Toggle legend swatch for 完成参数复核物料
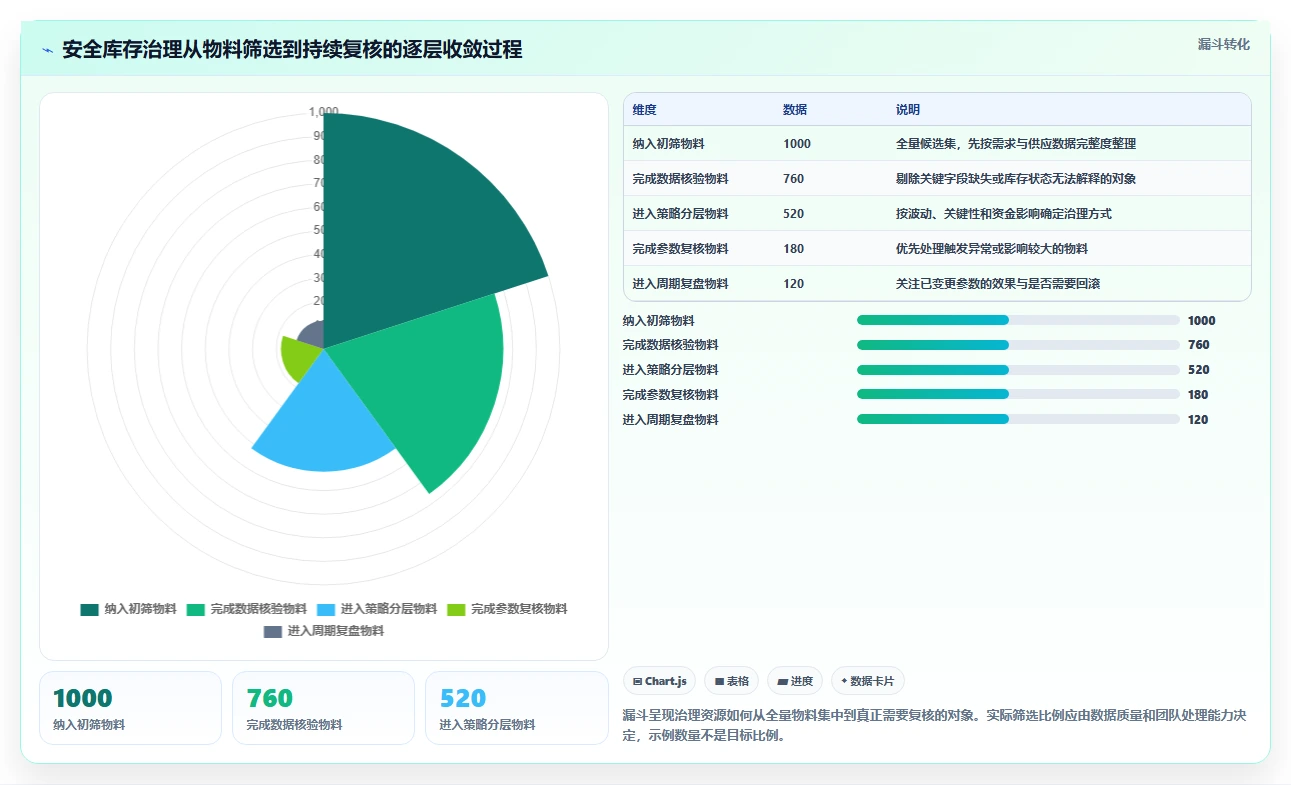This screenshot has width=1291, height=785. pyautogui.click(x=455, y=609)
